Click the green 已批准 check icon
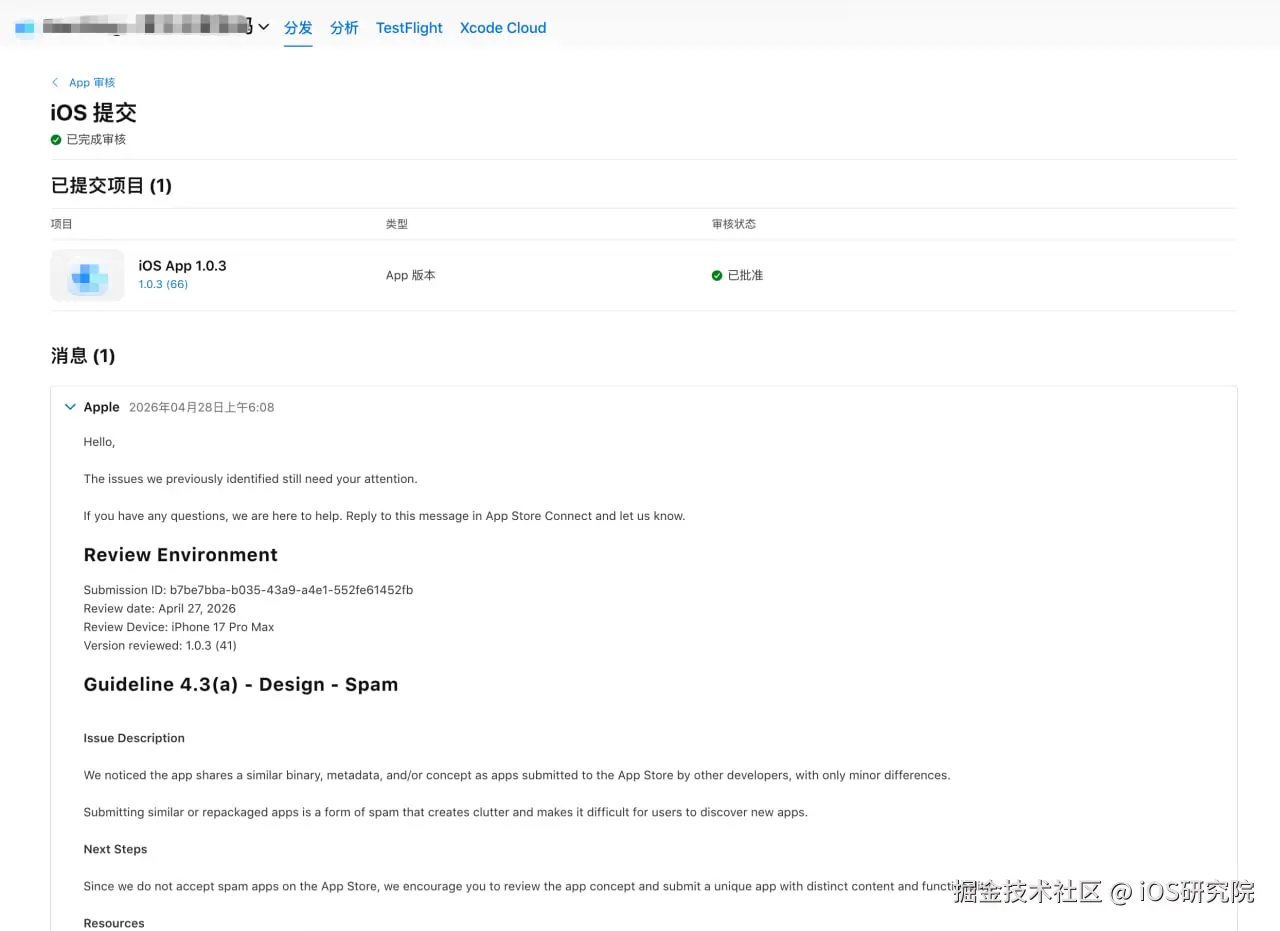 (x=717, y=275)
